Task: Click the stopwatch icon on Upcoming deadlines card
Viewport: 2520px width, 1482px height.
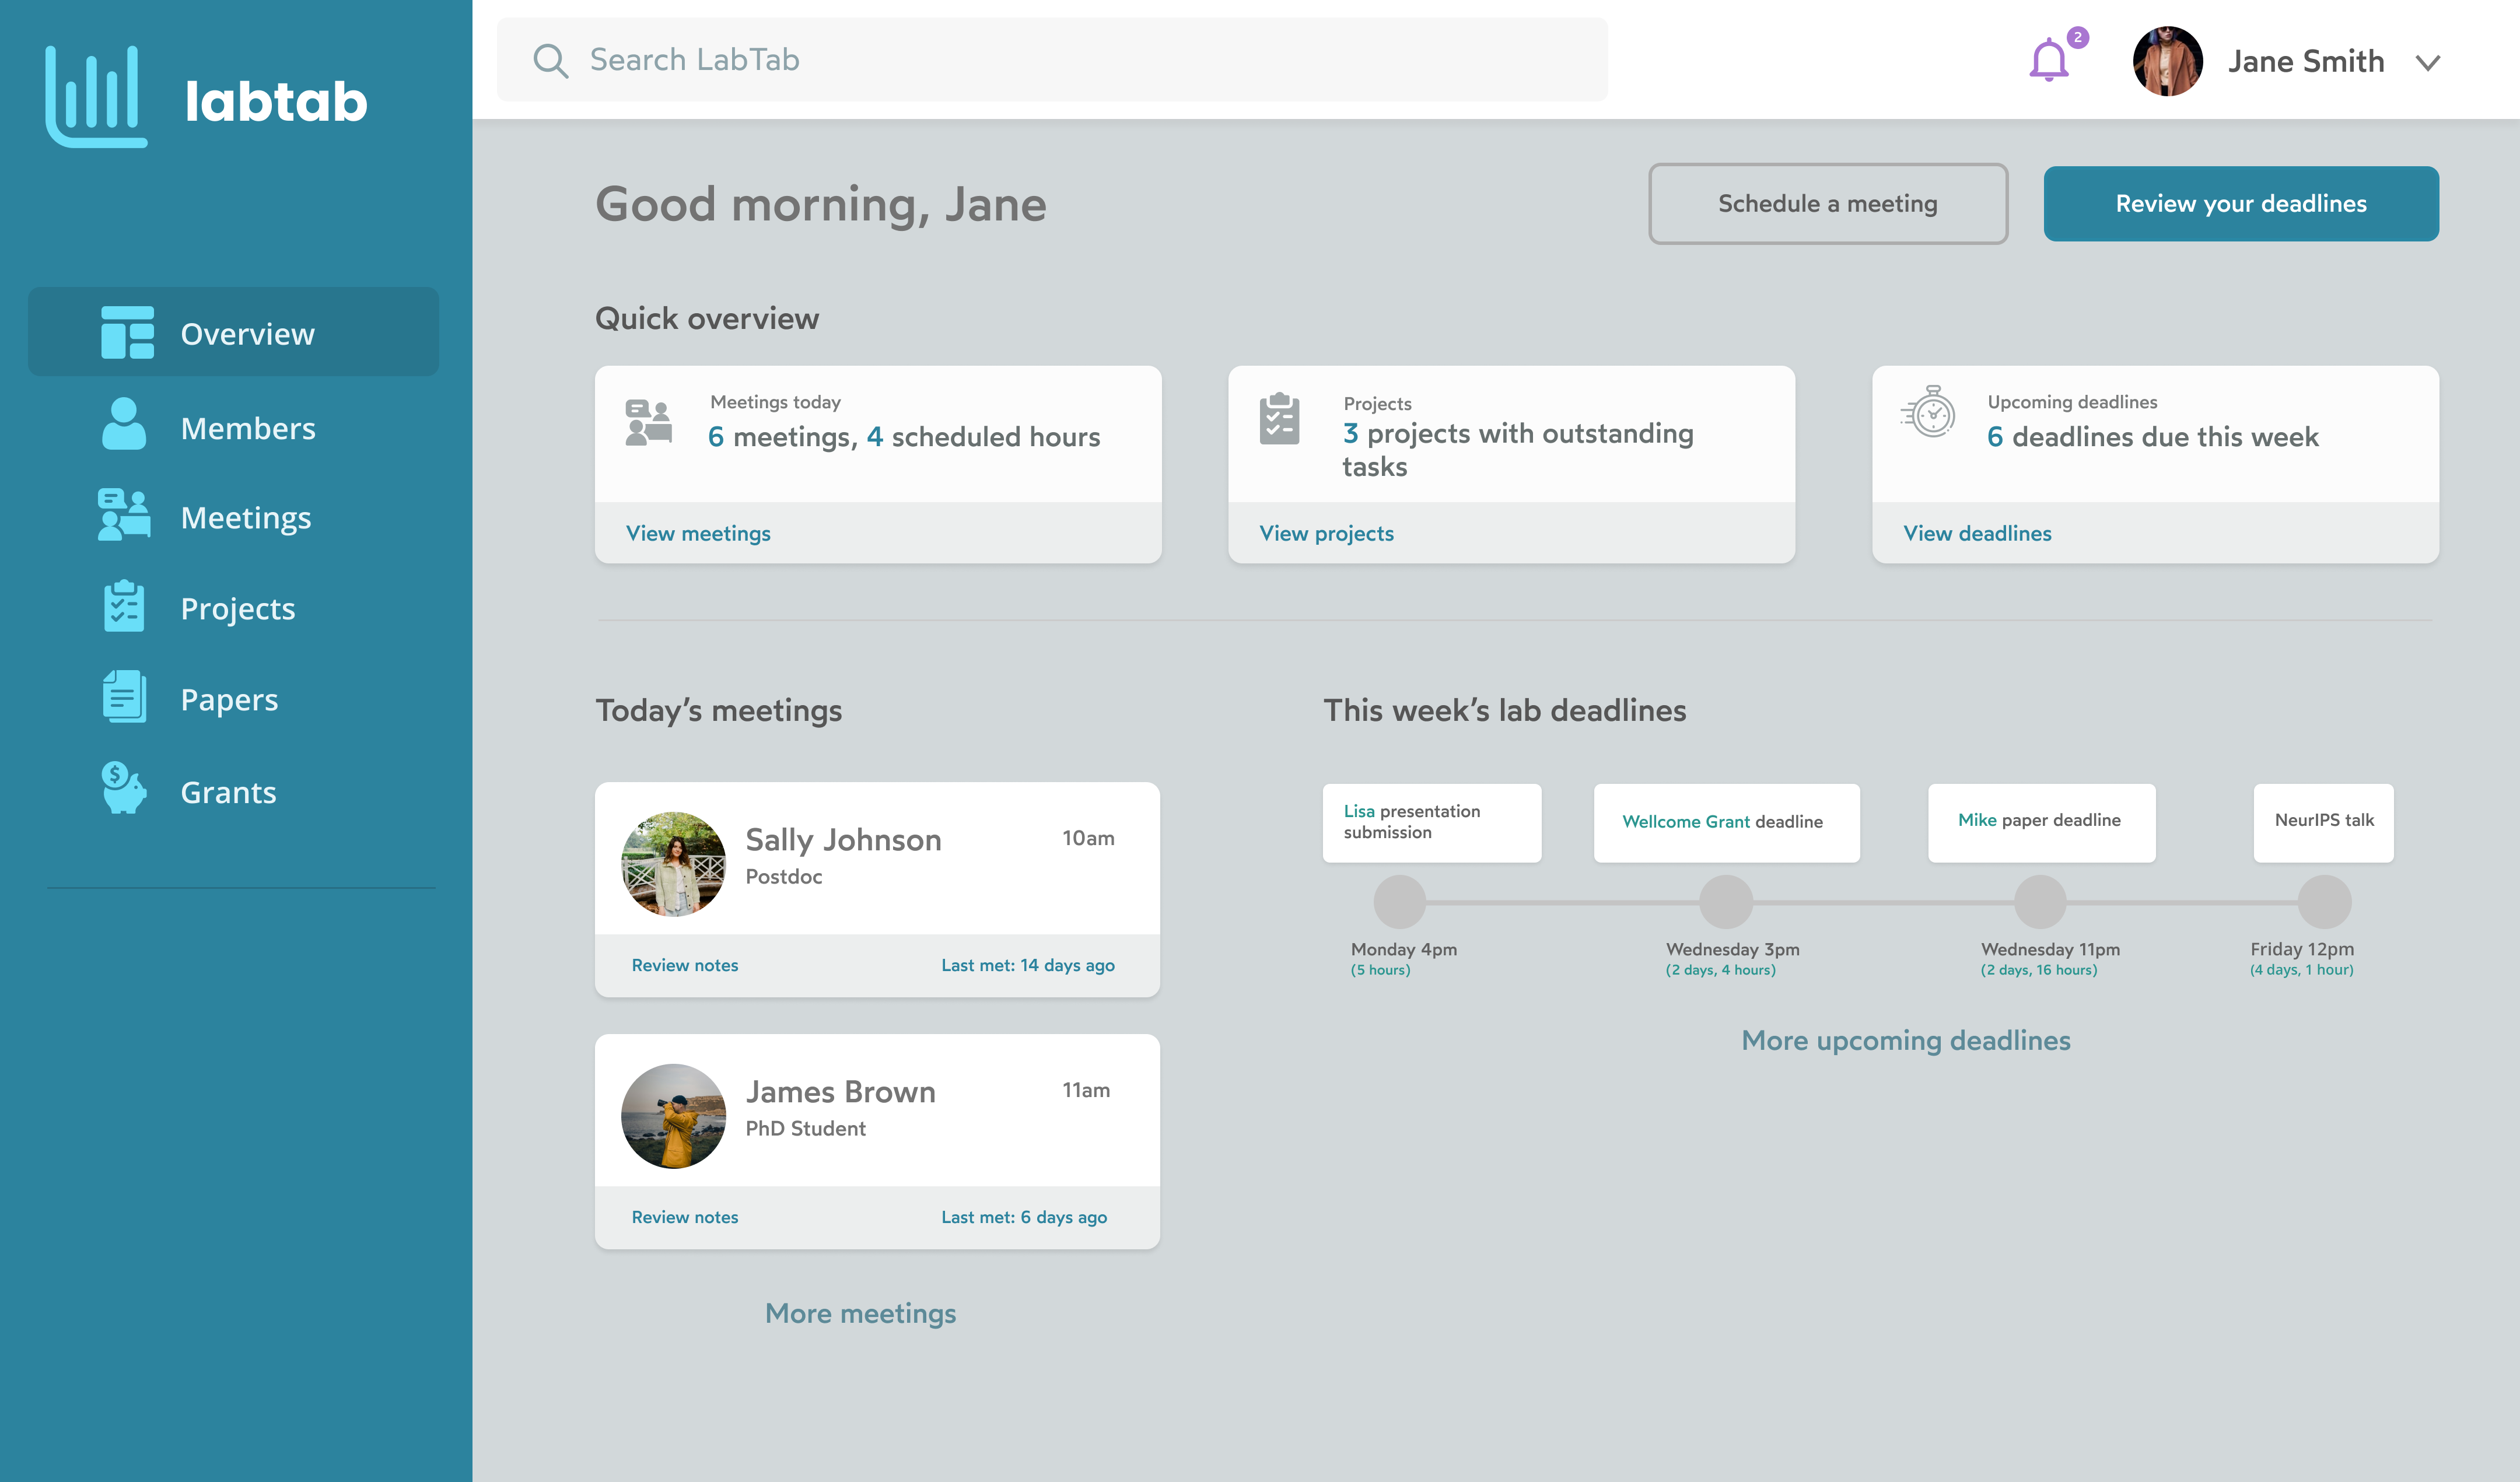Action: tap(1929, 411)
